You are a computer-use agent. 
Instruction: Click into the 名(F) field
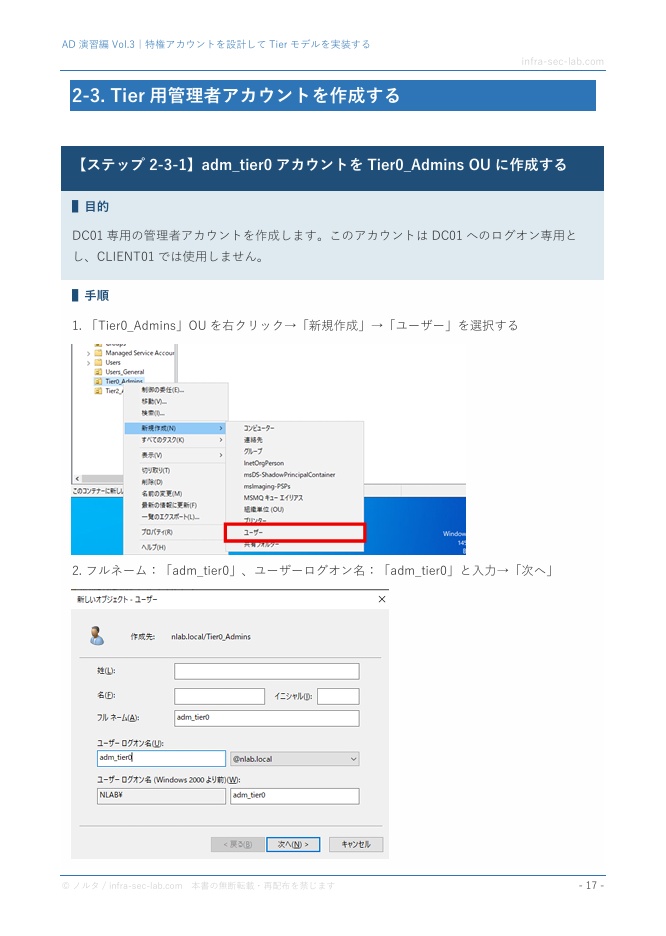pyautogui.click(x=220, y=696)
